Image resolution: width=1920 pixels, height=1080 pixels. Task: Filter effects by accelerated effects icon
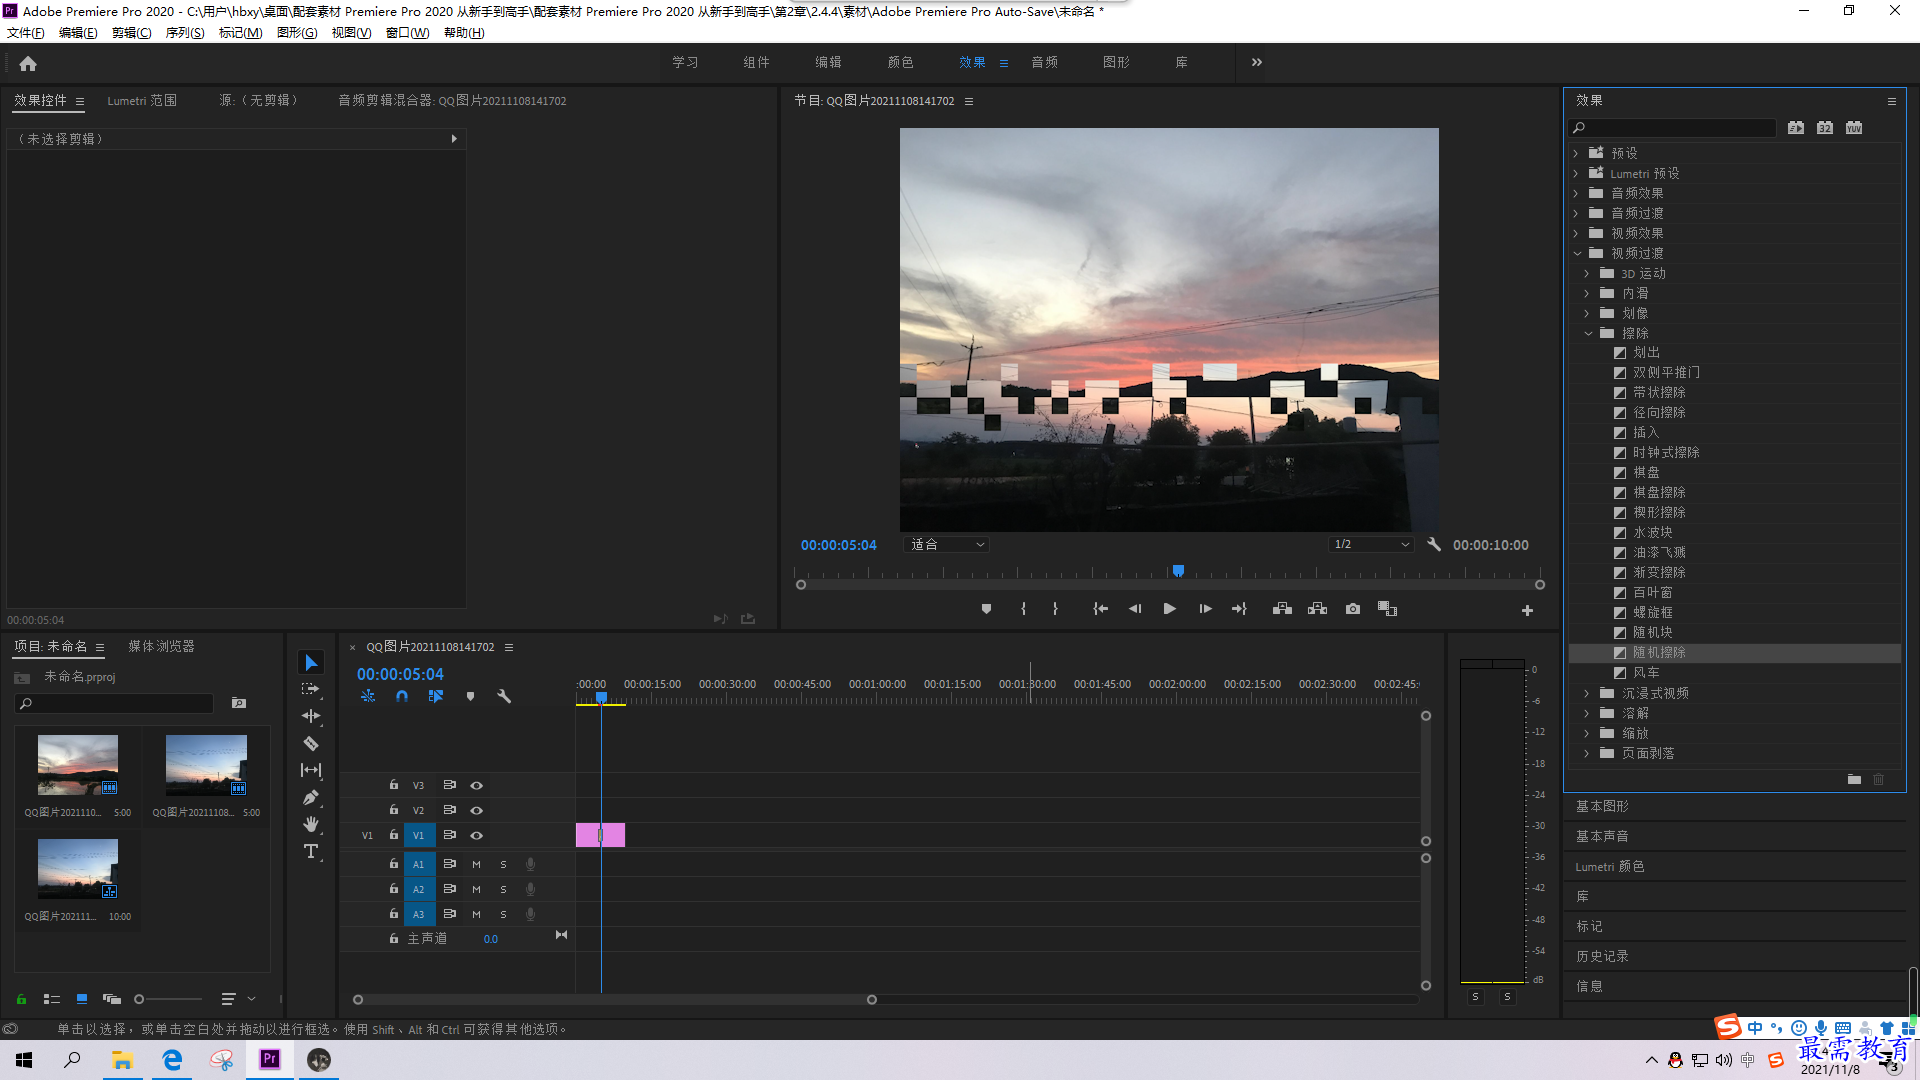[1796, 128]
